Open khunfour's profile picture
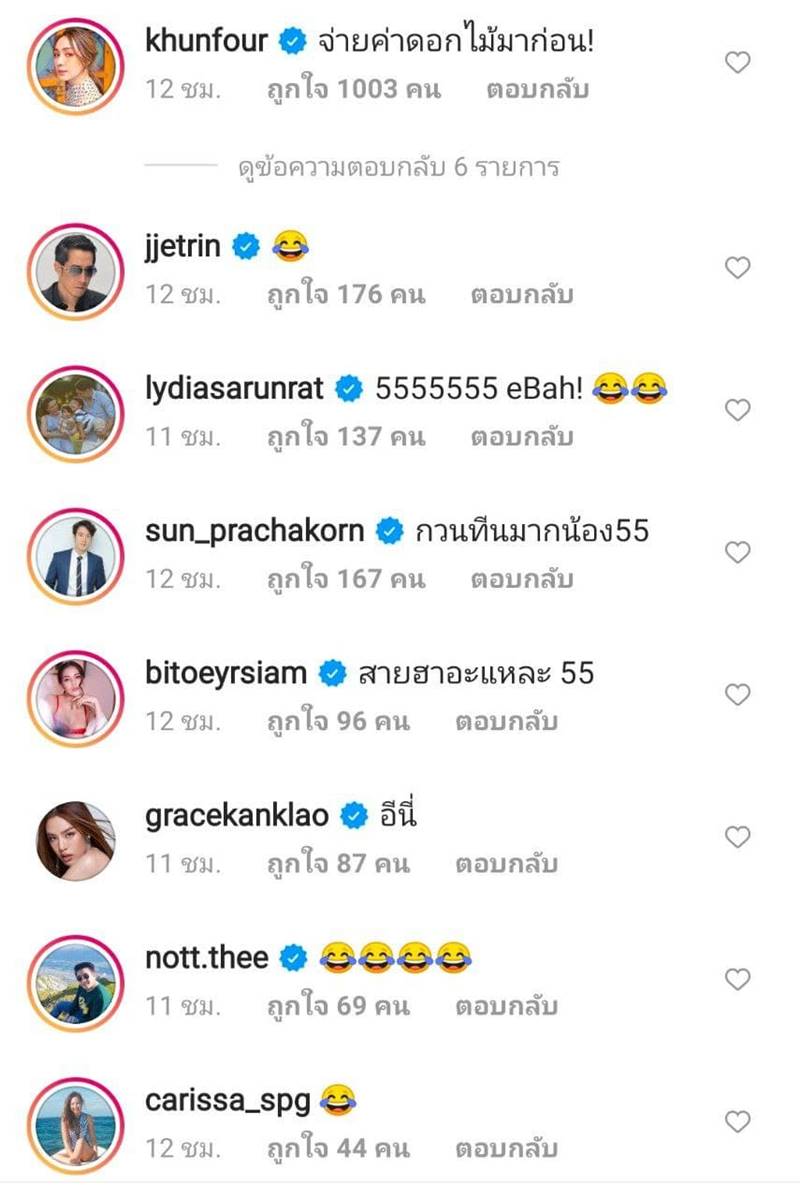This screenshot has width=800, height=1198. point(76,63)
